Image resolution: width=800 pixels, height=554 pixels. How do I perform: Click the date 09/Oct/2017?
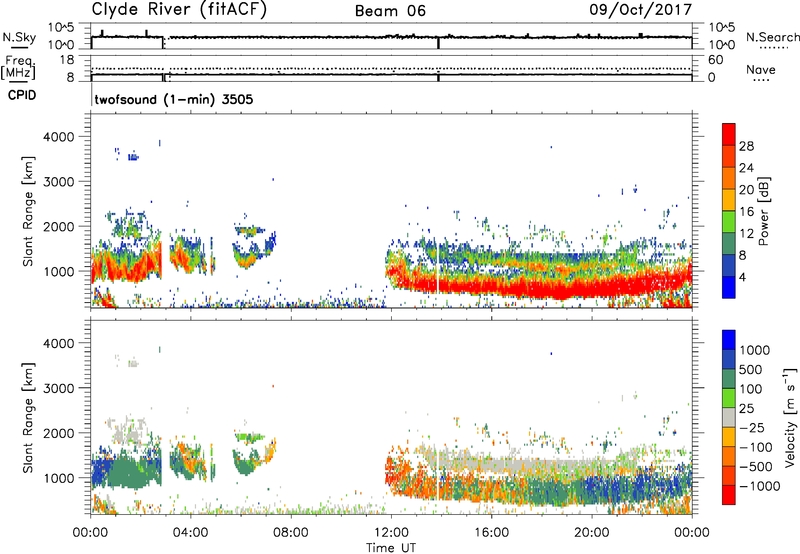(x=641, y=10)
